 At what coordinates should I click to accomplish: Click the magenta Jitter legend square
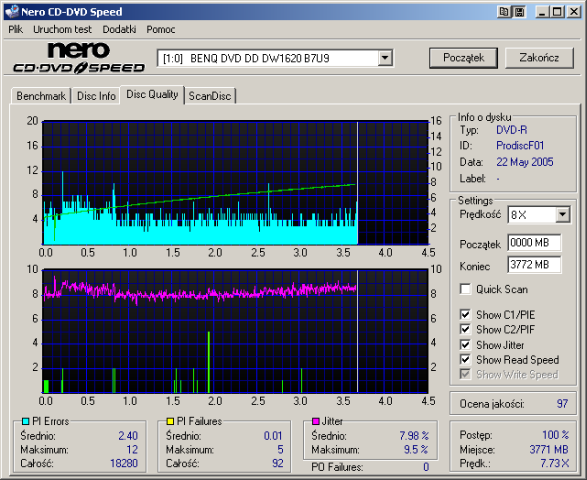(x=315, y=421)
